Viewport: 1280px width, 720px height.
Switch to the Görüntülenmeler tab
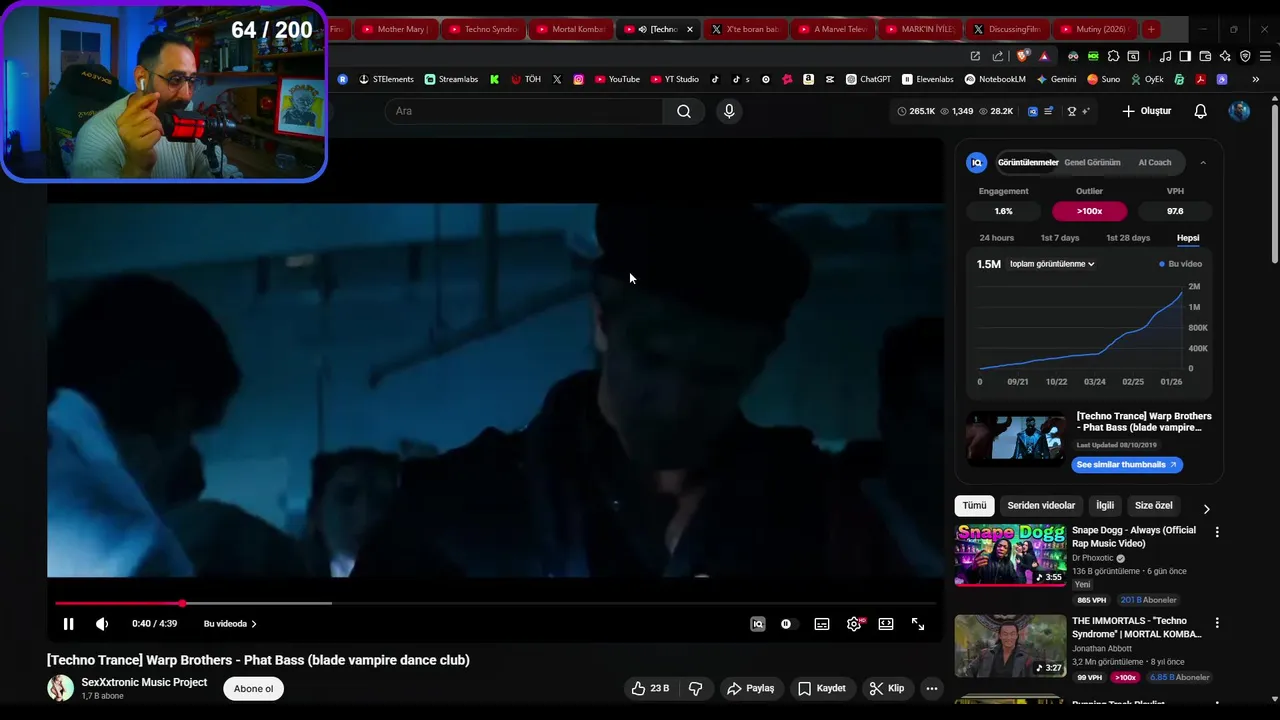pyautogui.click(x=1028, y=162)
